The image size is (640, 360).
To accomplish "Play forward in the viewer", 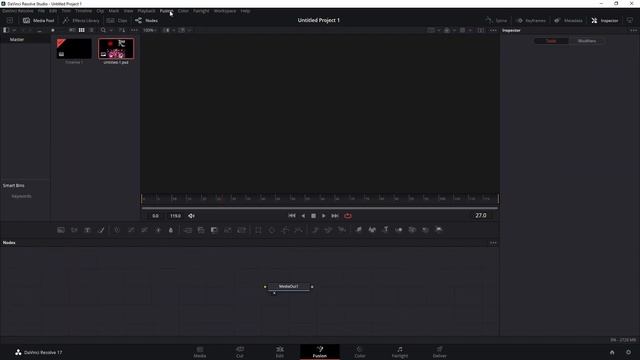I will pos(324,216).
